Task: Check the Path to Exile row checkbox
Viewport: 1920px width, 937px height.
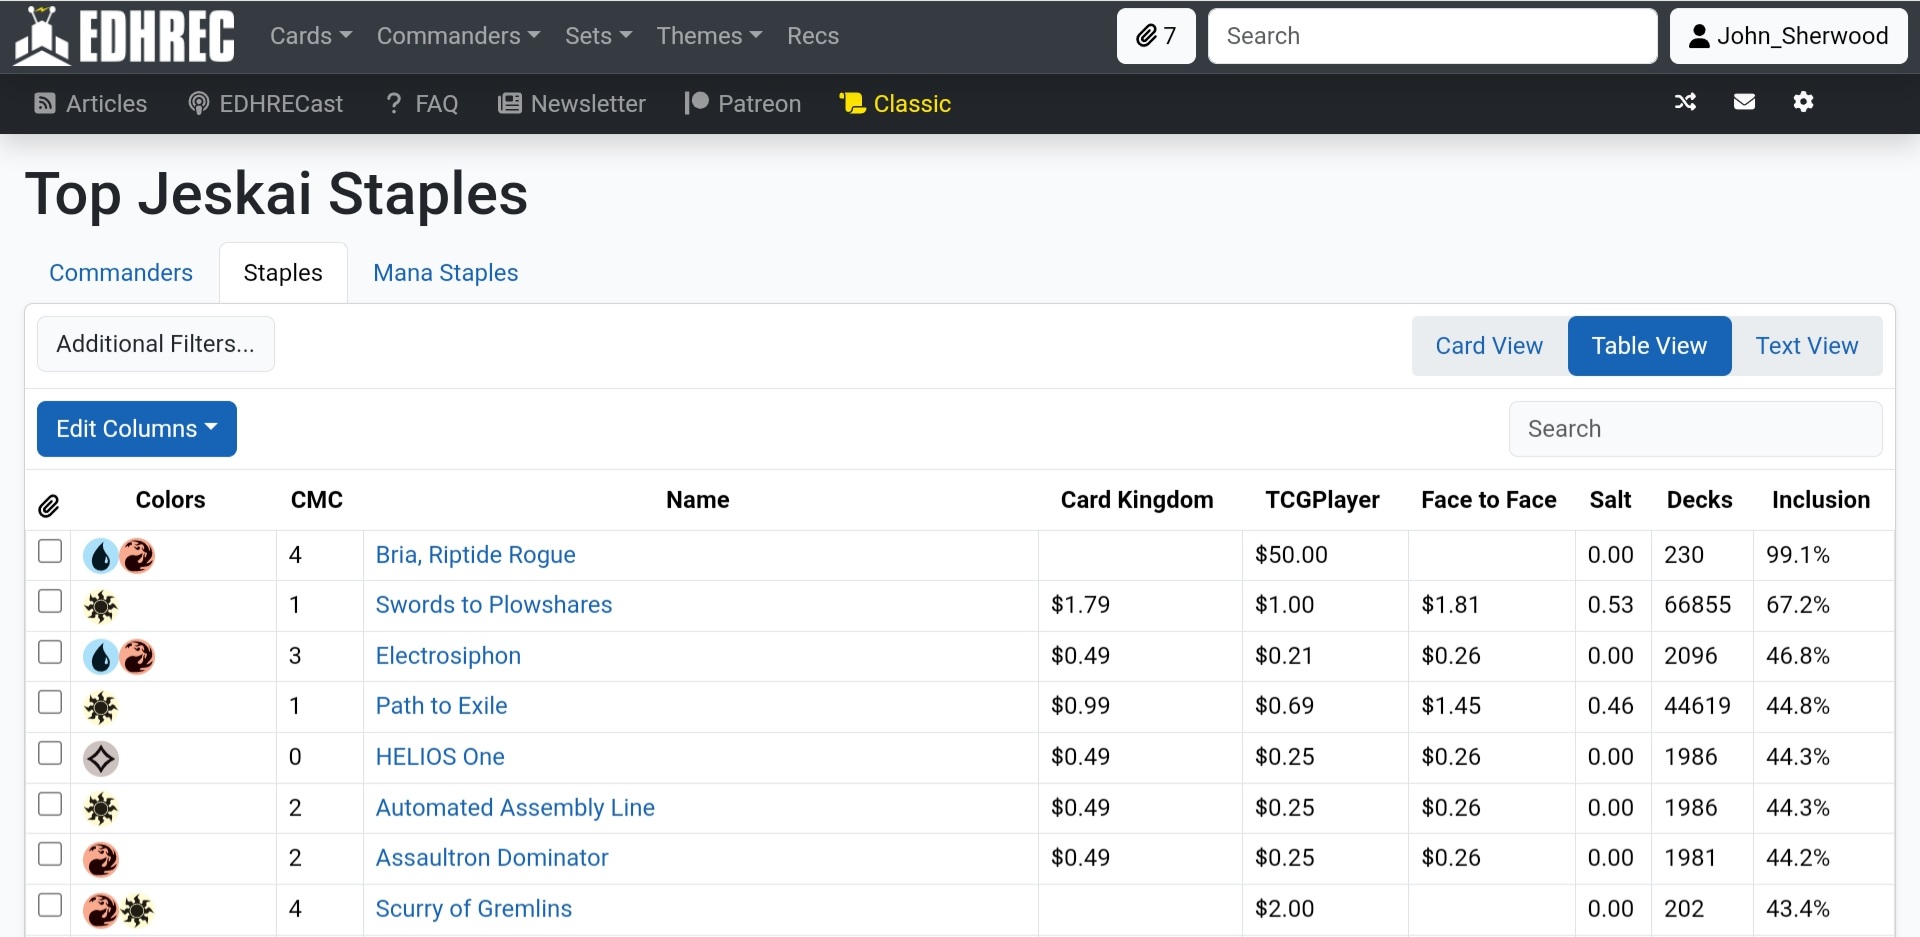Action: 49,702
